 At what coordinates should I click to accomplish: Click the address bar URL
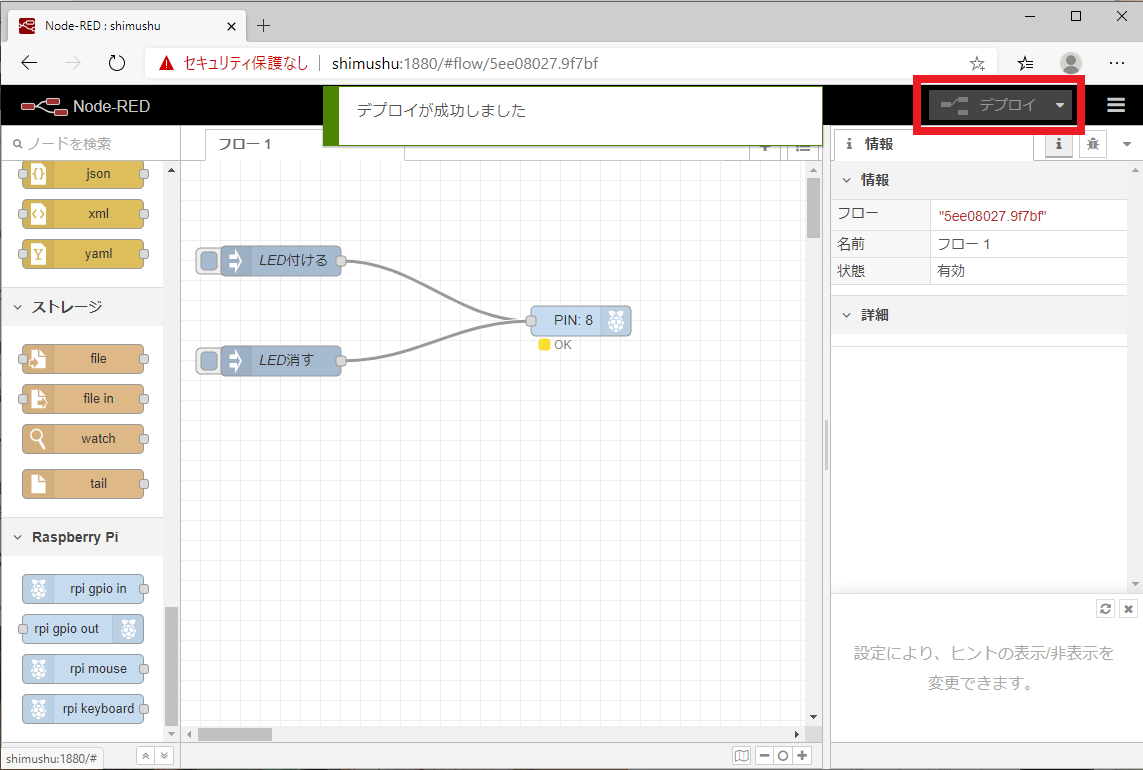click(464, 63)
